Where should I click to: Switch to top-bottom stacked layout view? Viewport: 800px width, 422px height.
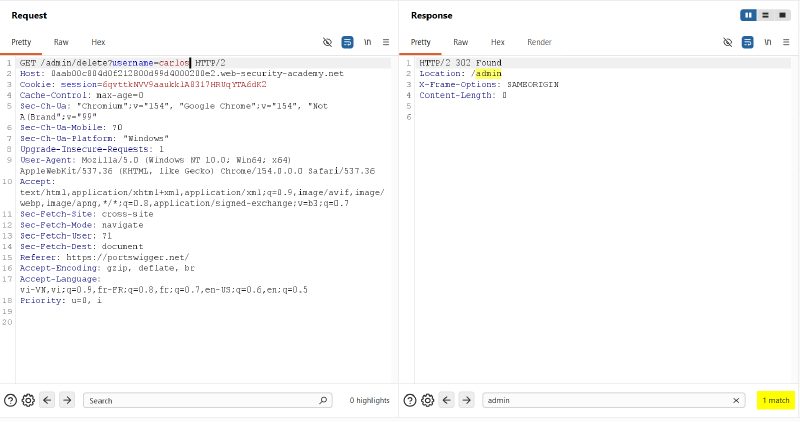(765, 15)
